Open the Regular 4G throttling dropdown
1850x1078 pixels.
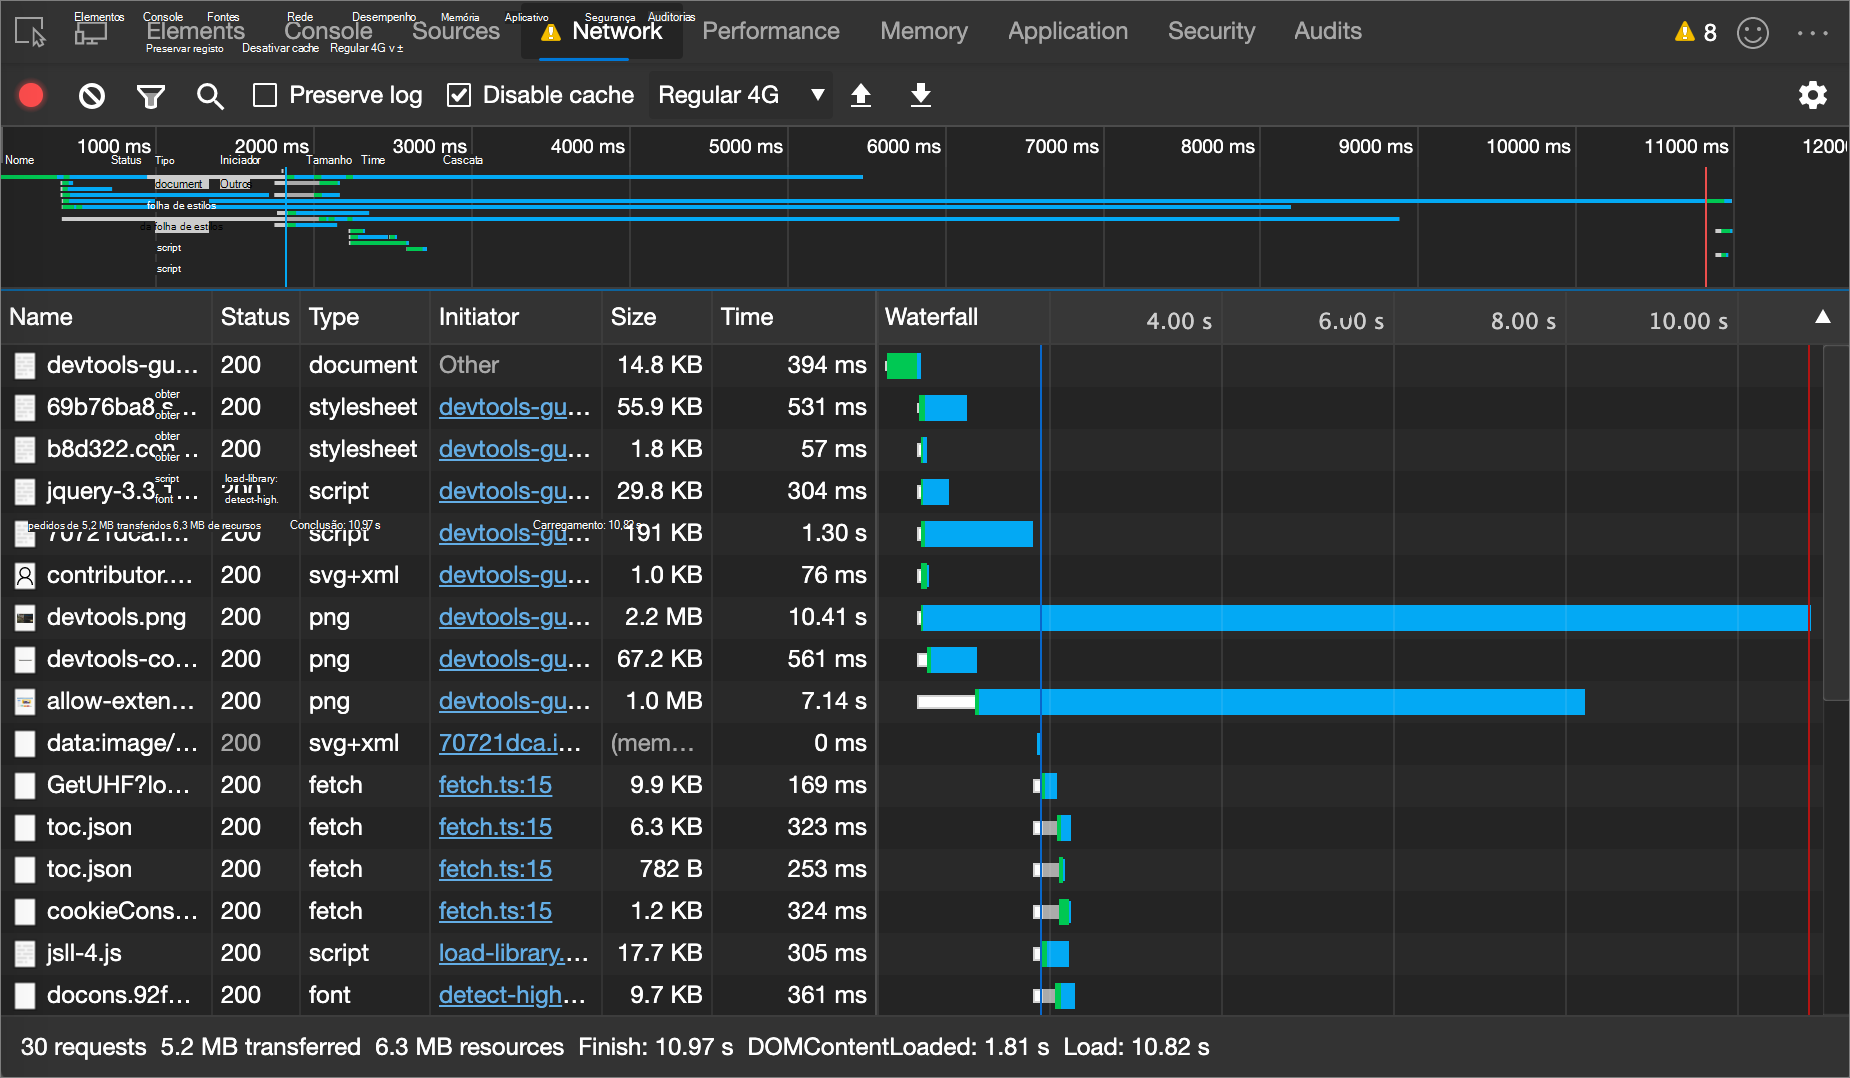coord(740,95)
